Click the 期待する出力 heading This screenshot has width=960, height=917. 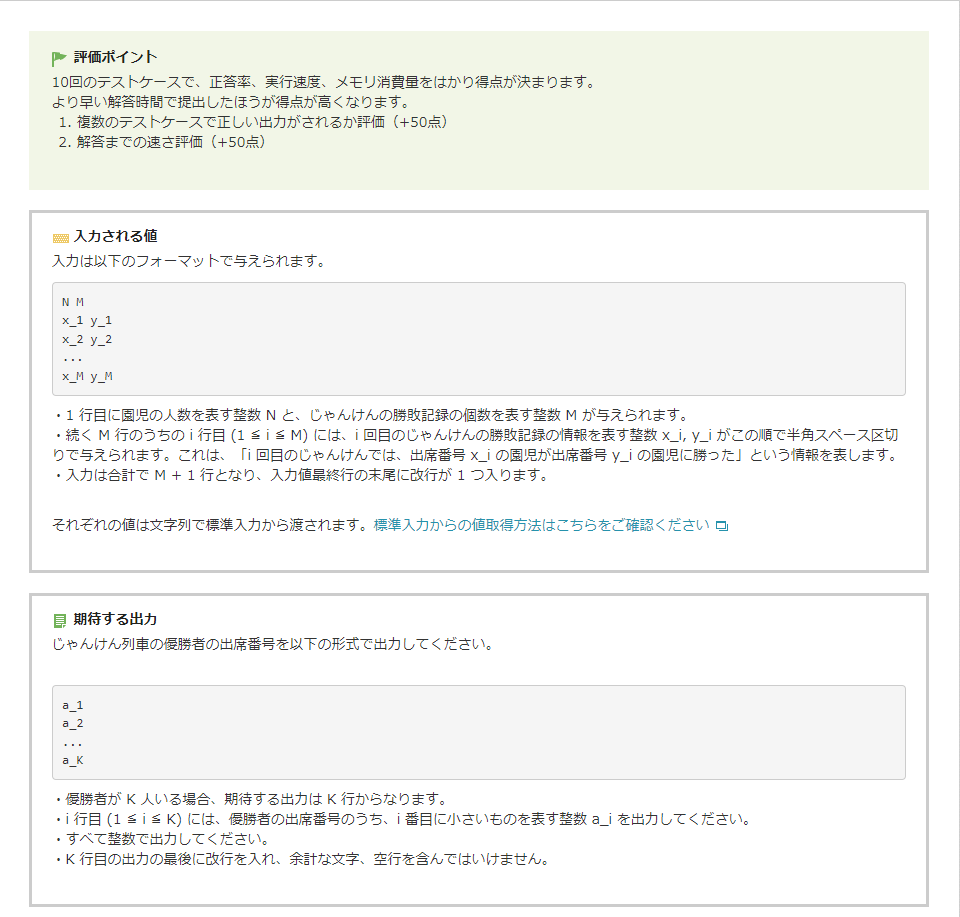(x=115, y=620)
